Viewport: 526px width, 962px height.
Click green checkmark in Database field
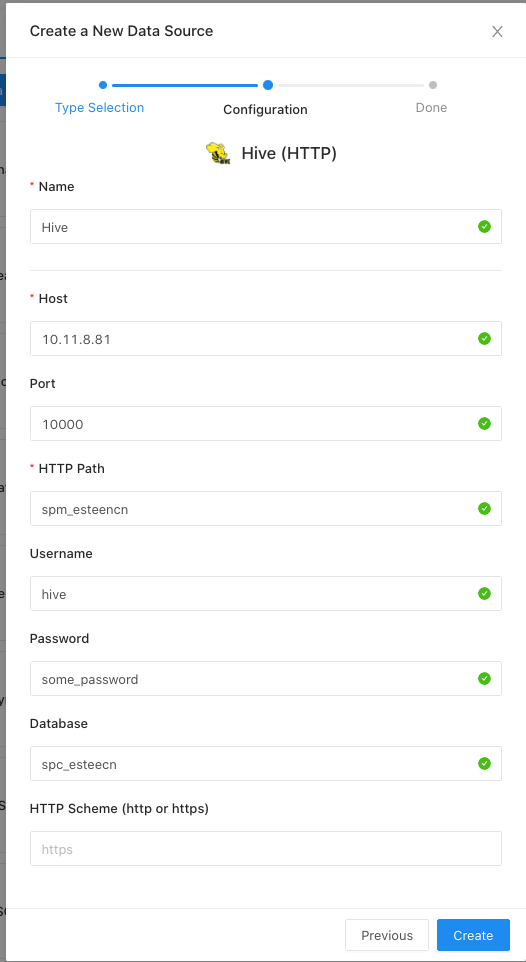pyautogui.click(x=484, y=764)
